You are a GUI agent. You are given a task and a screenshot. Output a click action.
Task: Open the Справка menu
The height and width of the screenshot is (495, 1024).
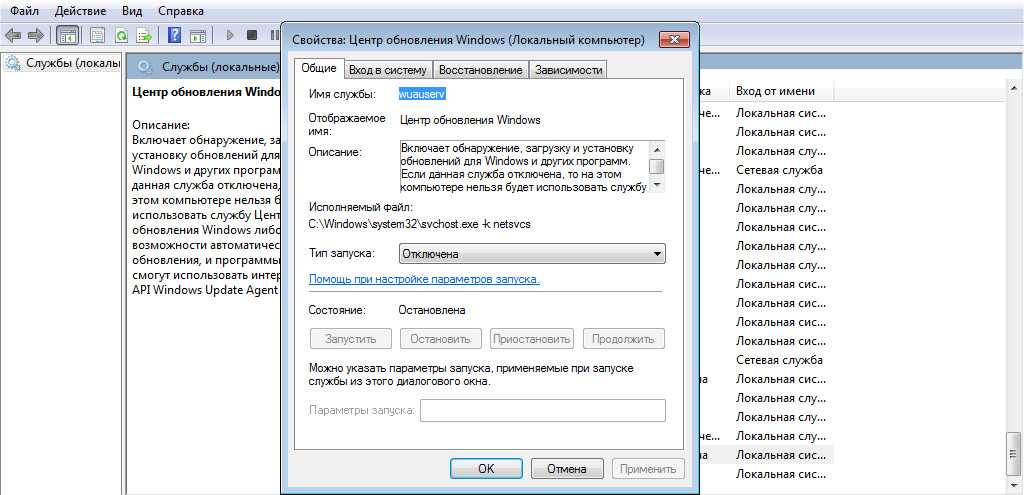[x=180, y=10]
